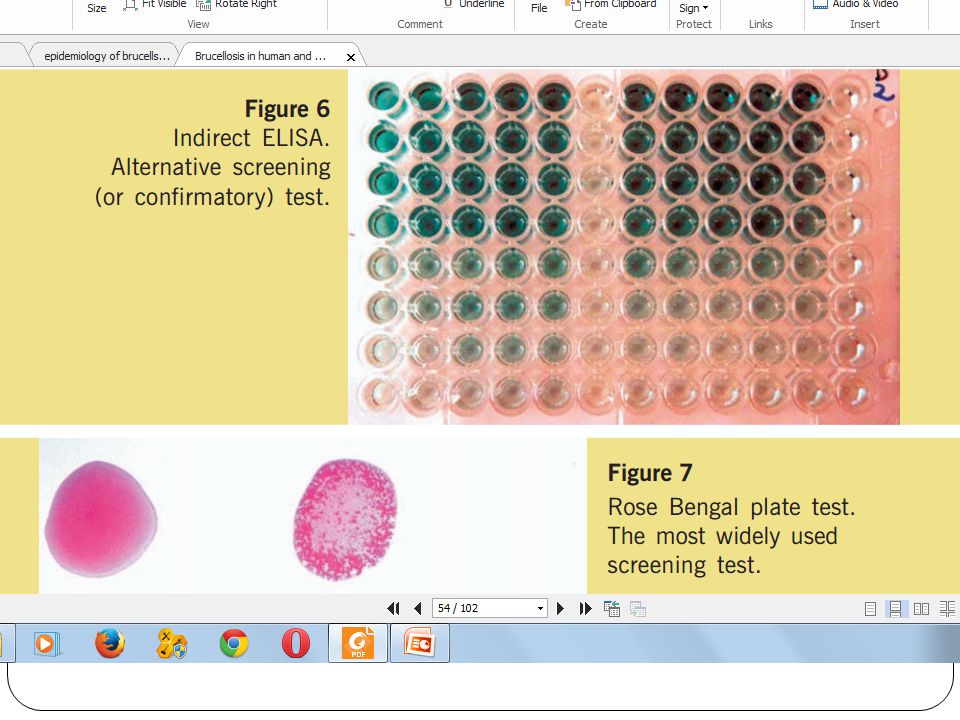
Task: Click the Fit Visible ribbon button
Action: click(155, 5)
